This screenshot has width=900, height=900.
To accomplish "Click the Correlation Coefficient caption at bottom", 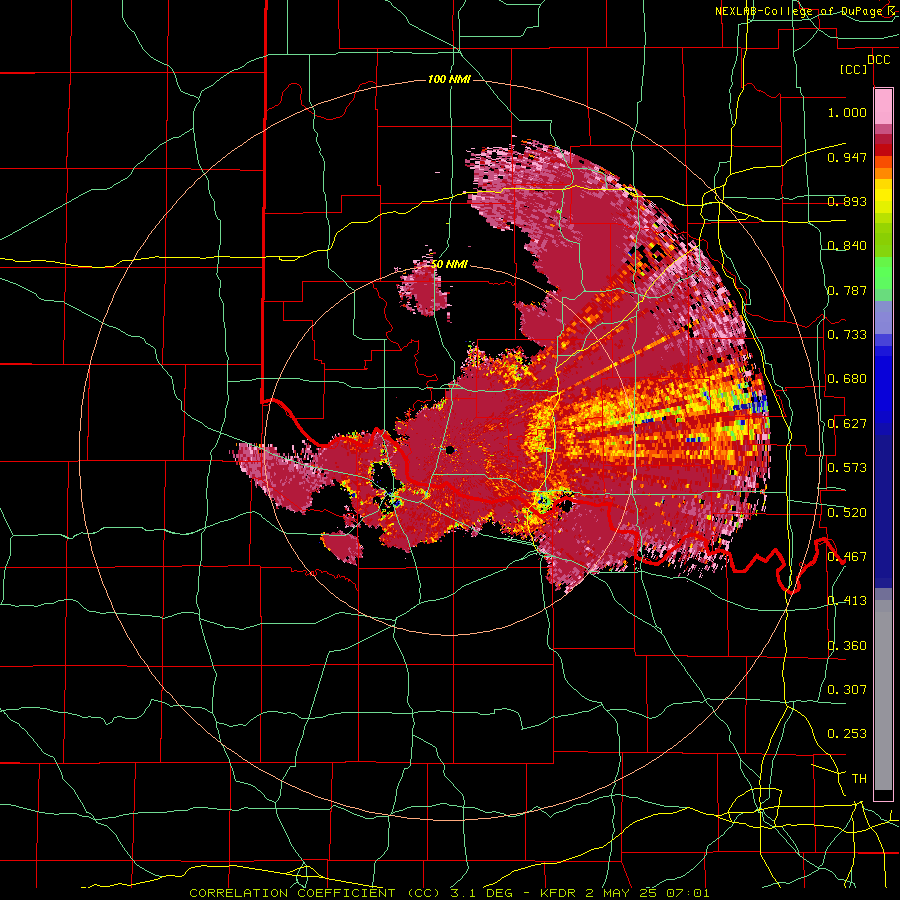I will click(x=449, y=893).
